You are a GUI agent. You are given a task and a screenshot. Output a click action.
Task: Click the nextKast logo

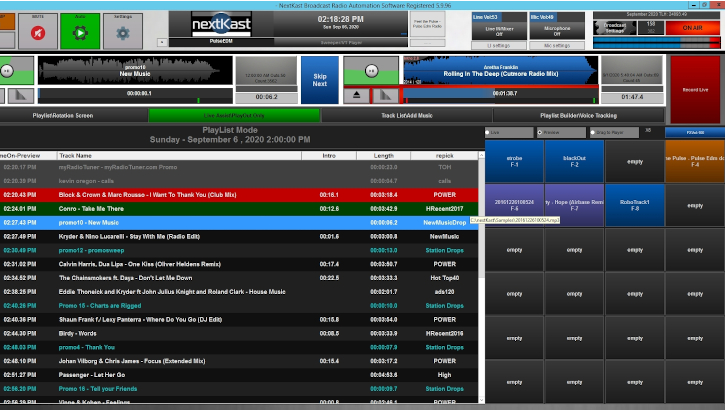tap(221, 24)
